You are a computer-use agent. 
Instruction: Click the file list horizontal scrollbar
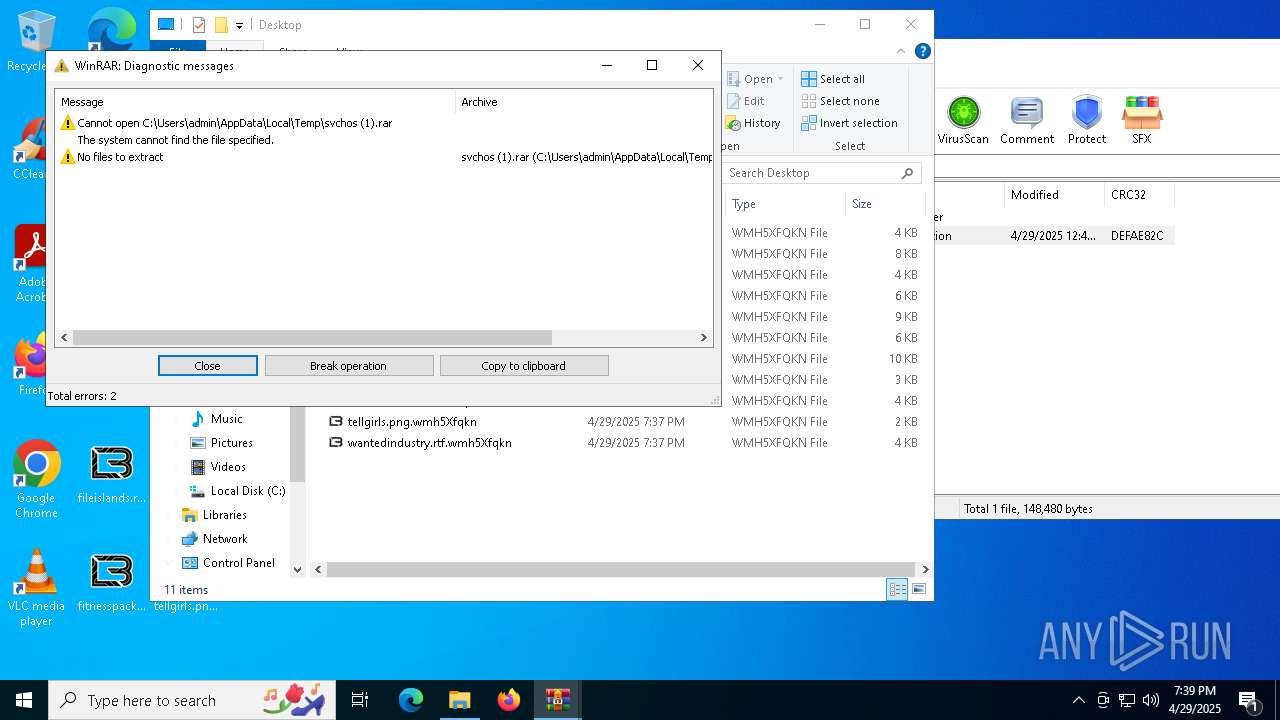[x=621, y=569]
